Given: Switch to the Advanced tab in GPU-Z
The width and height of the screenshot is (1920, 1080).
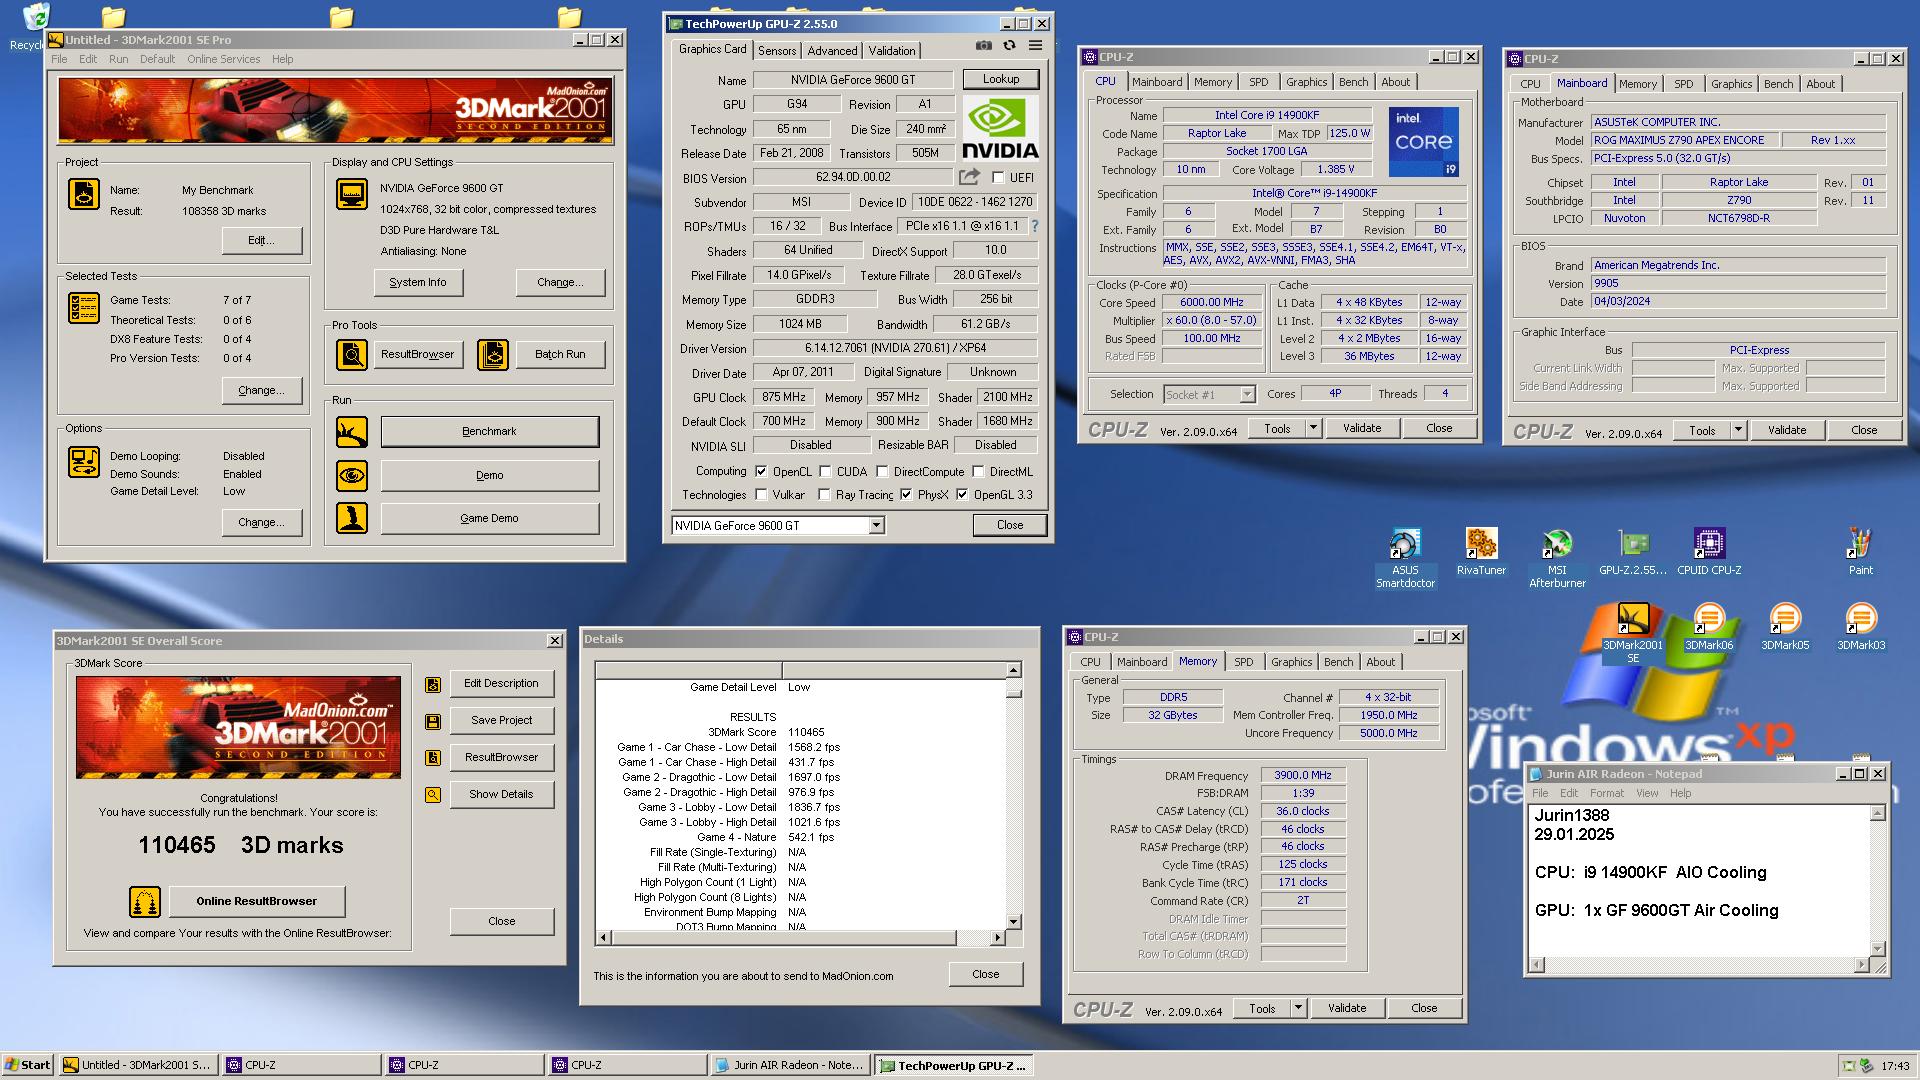Looking at the screenshot, I should (832, 51).
